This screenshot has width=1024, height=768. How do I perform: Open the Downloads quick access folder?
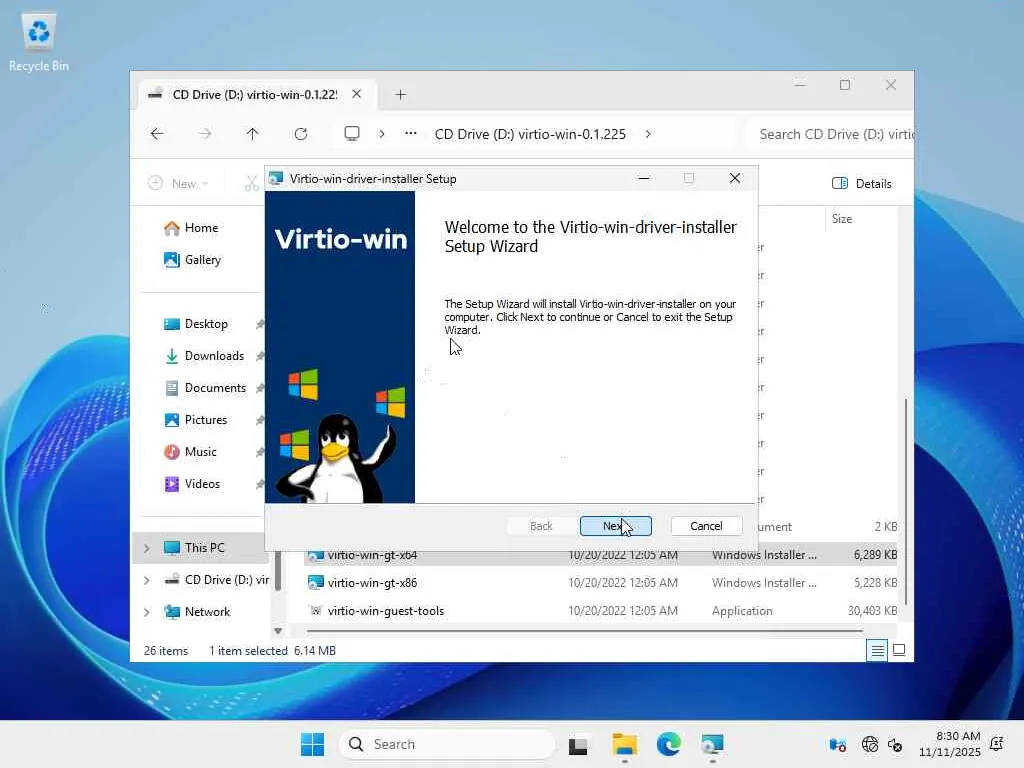pyautogui.click(x=214, y=356)
